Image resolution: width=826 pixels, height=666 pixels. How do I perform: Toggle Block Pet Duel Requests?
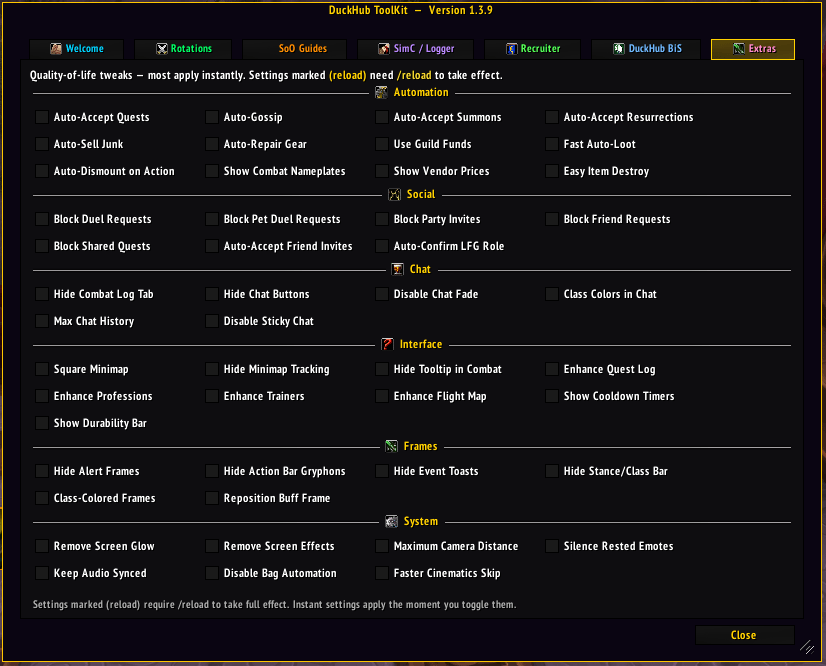click(x=212, y=219)
